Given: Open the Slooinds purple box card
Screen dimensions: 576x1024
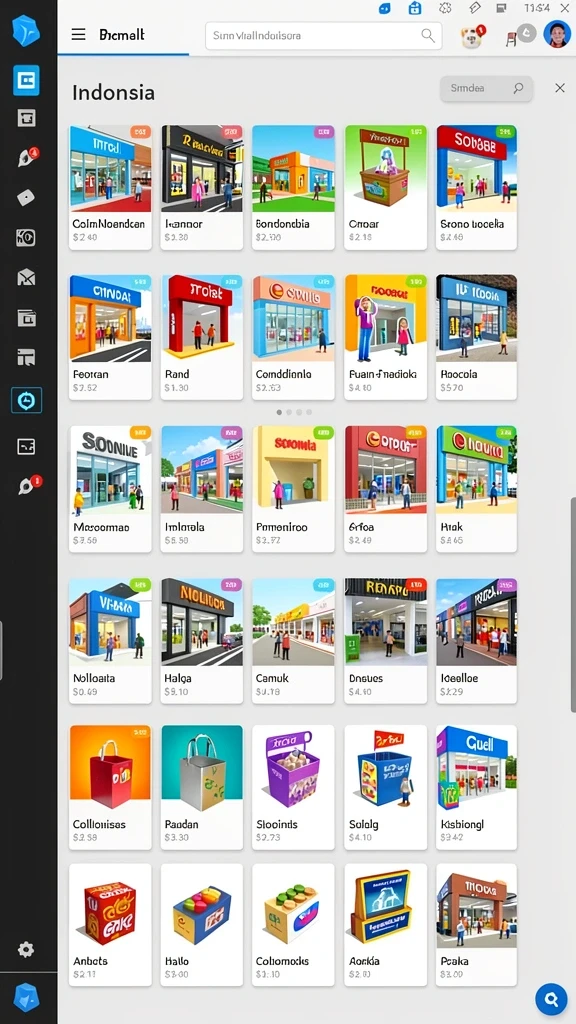Looking at the screenshot, I should click(x=293, y=787).
